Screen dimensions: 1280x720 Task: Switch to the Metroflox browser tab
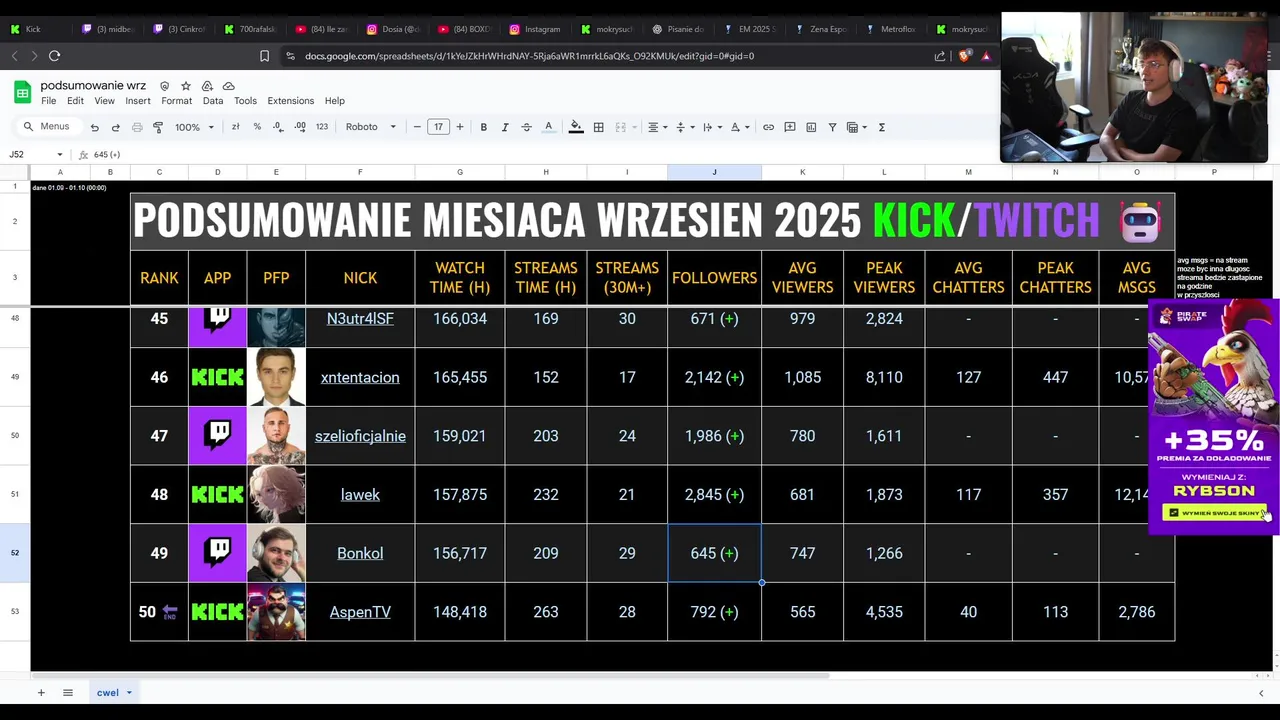coord(893,29)
